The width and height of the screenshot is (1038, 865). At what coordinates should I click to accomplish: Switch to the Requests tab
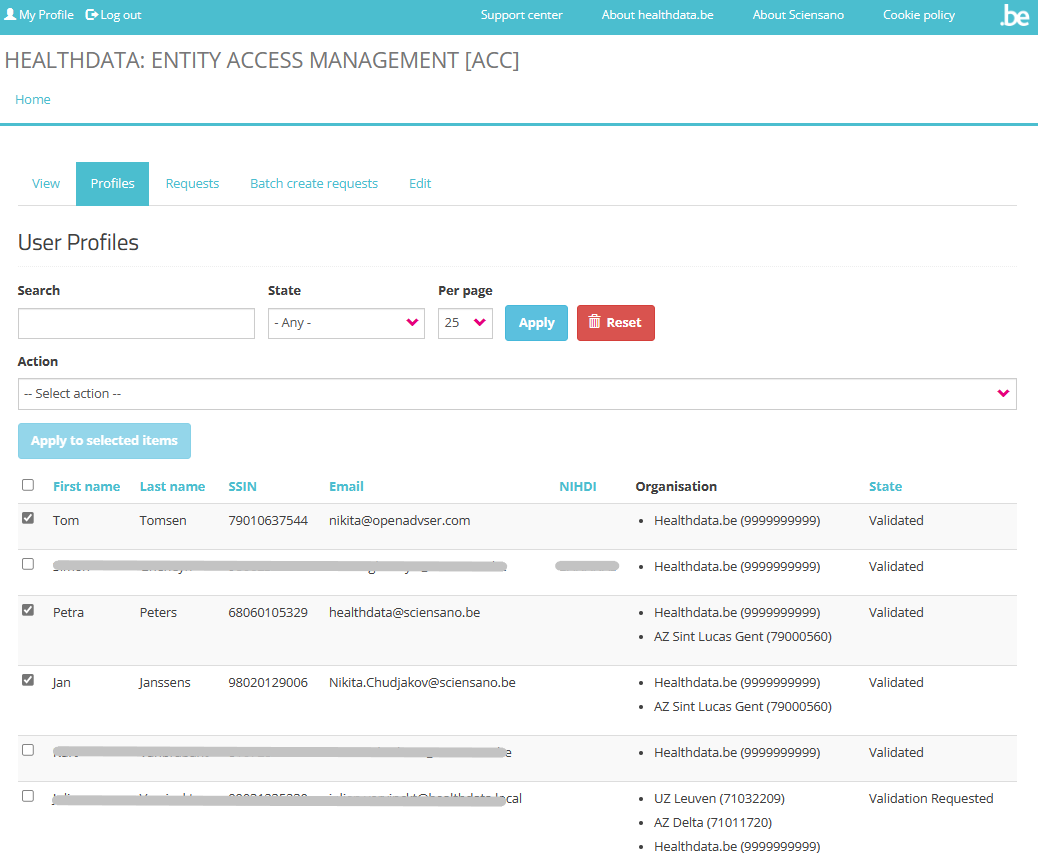[192, 184]
